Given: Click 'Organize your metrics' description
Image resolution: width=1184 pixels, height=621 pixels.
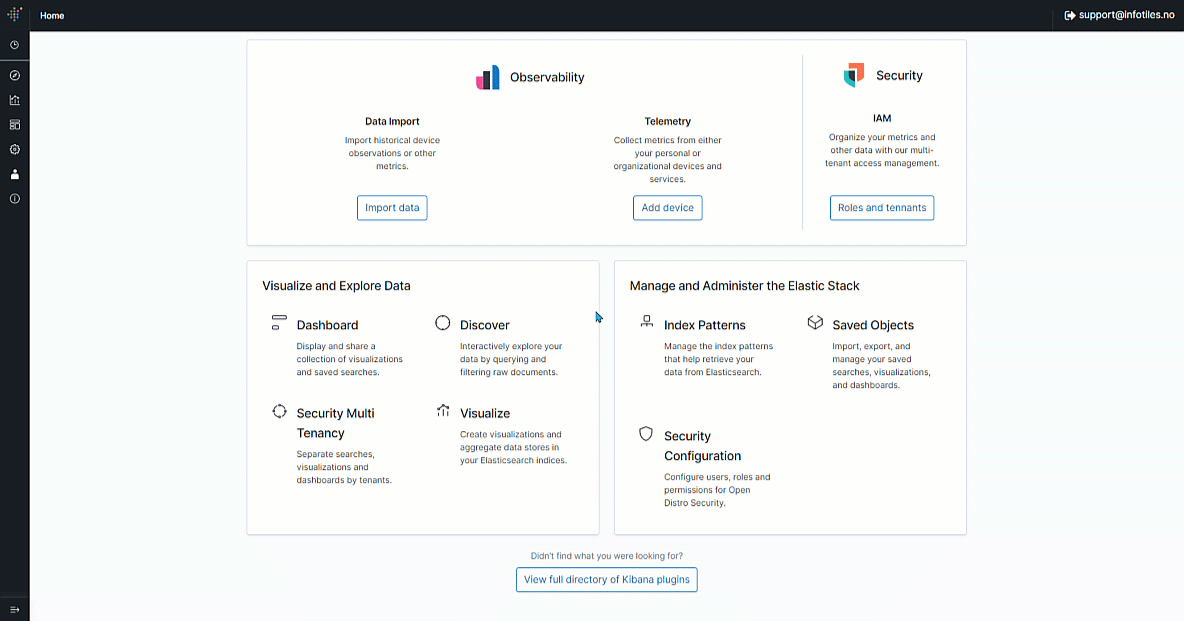Looking at the screenshot, I should (x=882, y=150).
